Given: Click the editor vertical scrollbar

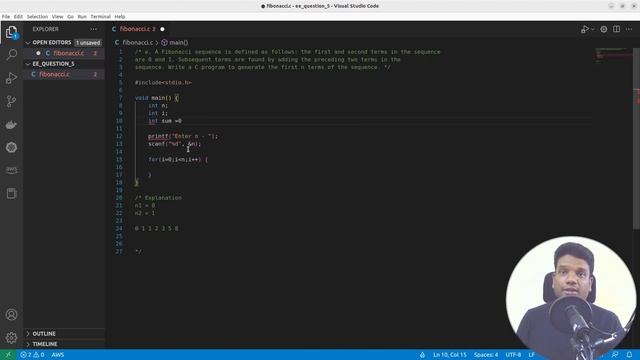Looking at the screenshot, I should pos(636,139).
